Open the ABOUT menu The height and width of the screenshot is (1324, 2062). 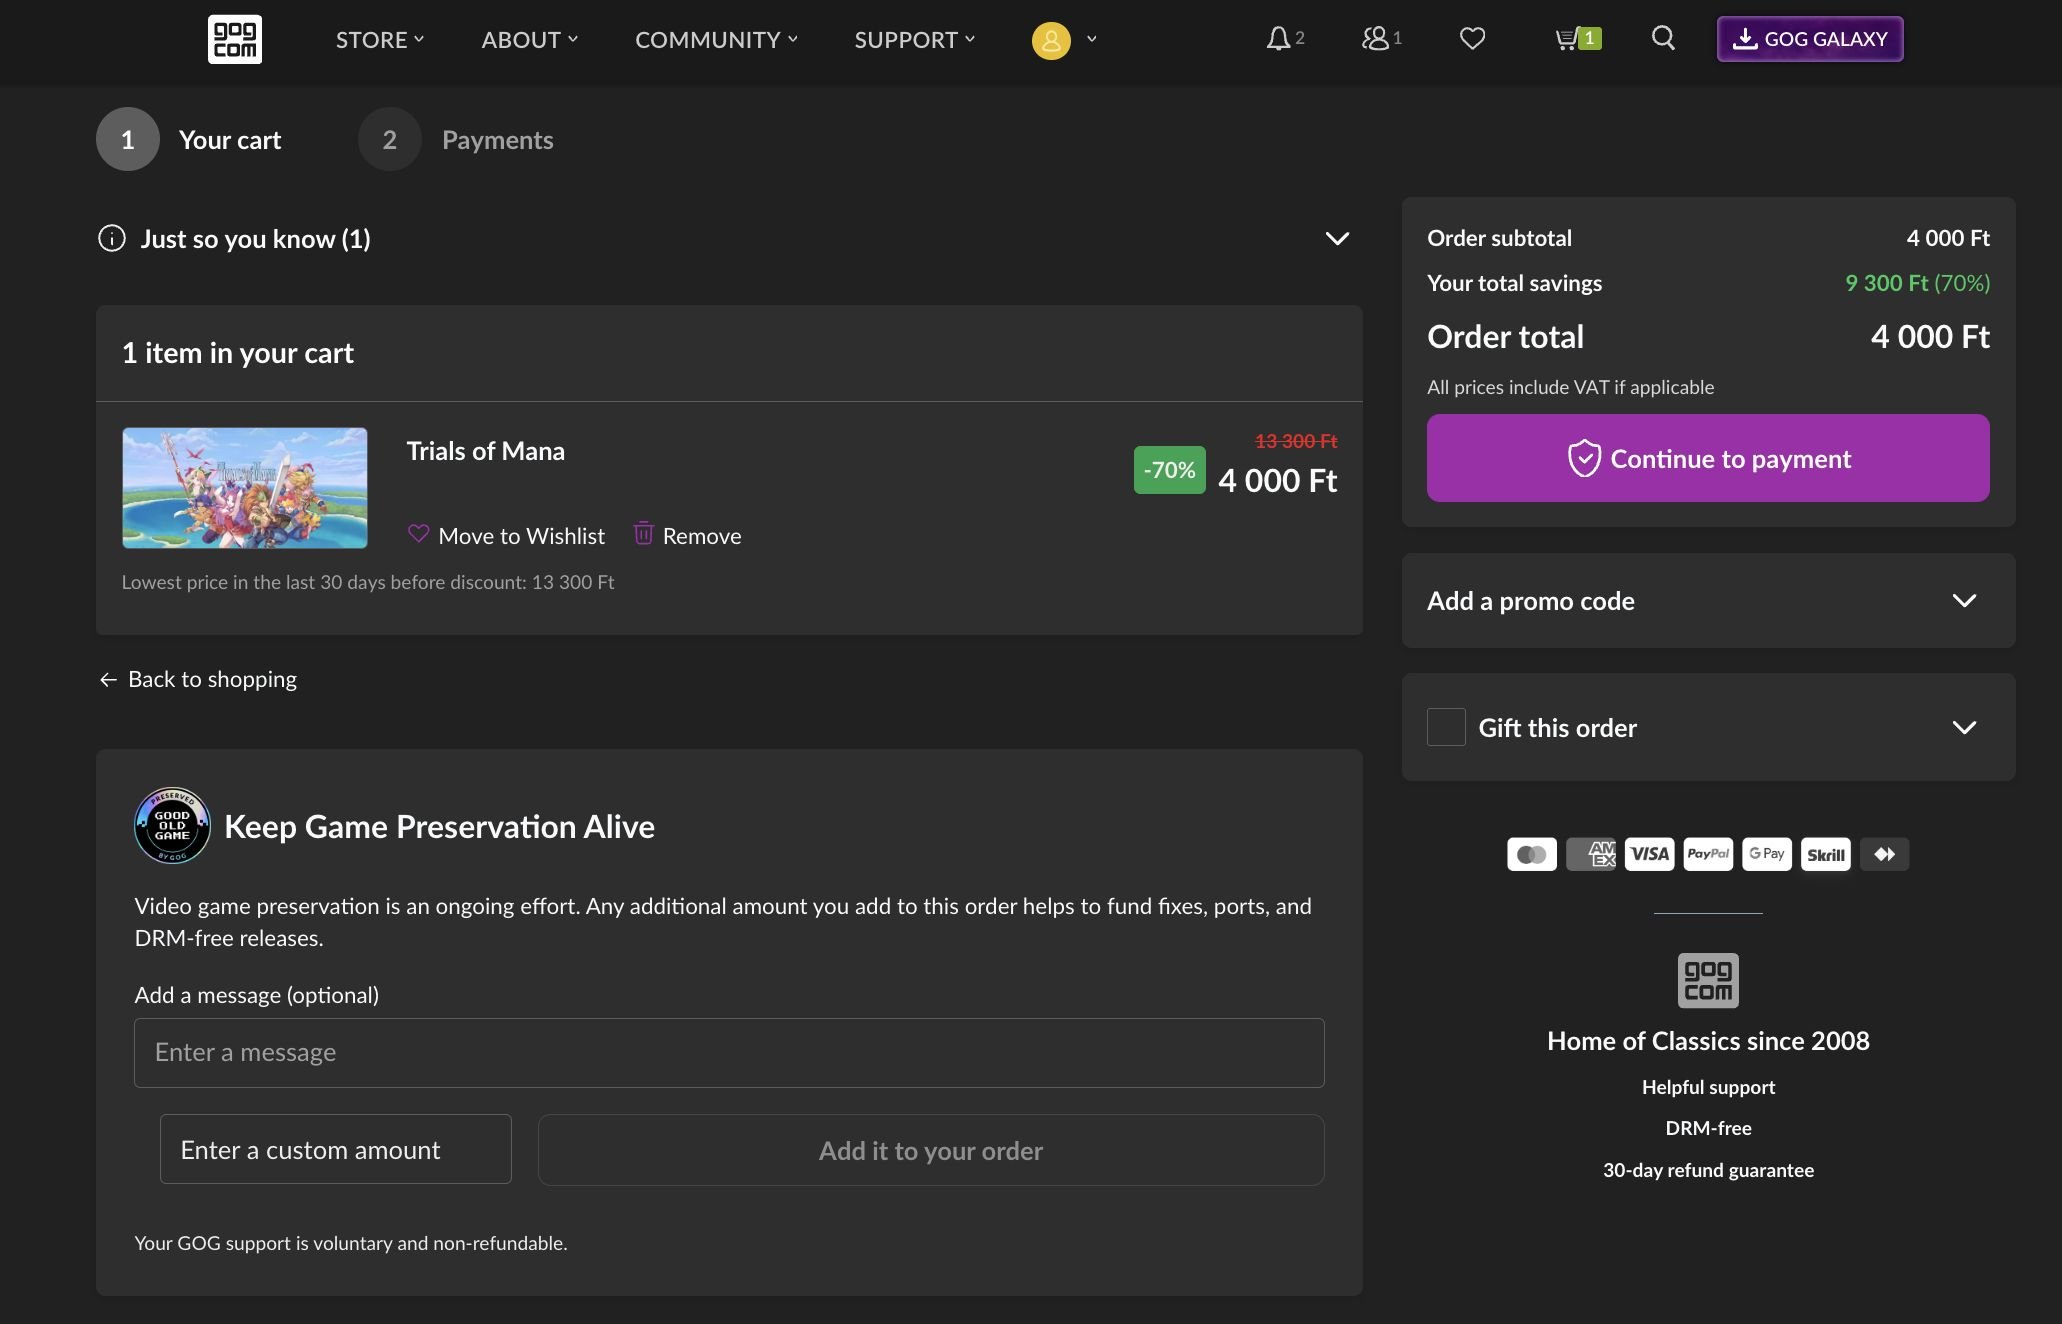(530, 39)
